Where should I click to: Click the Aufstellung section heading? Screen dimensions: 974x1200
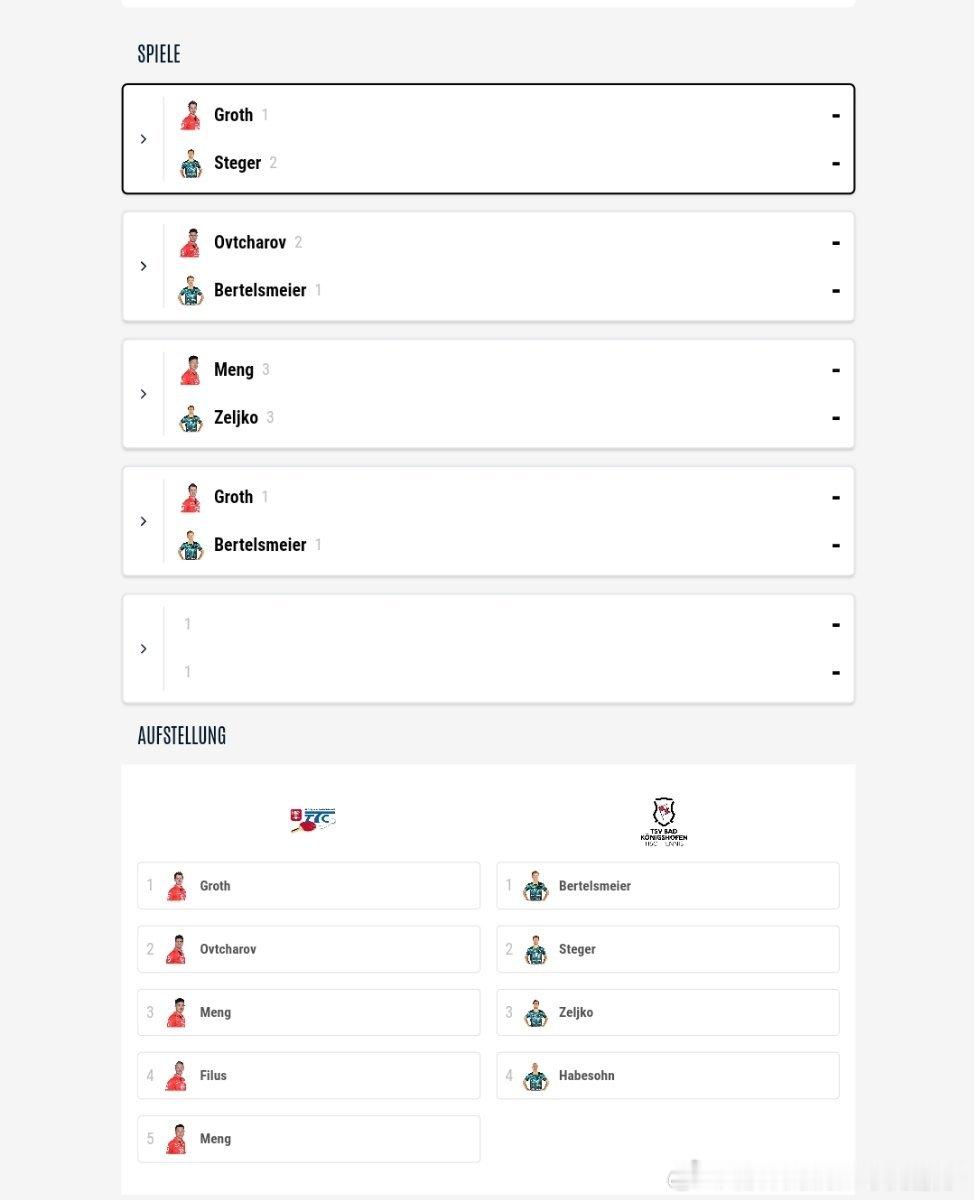pos(182,736)
